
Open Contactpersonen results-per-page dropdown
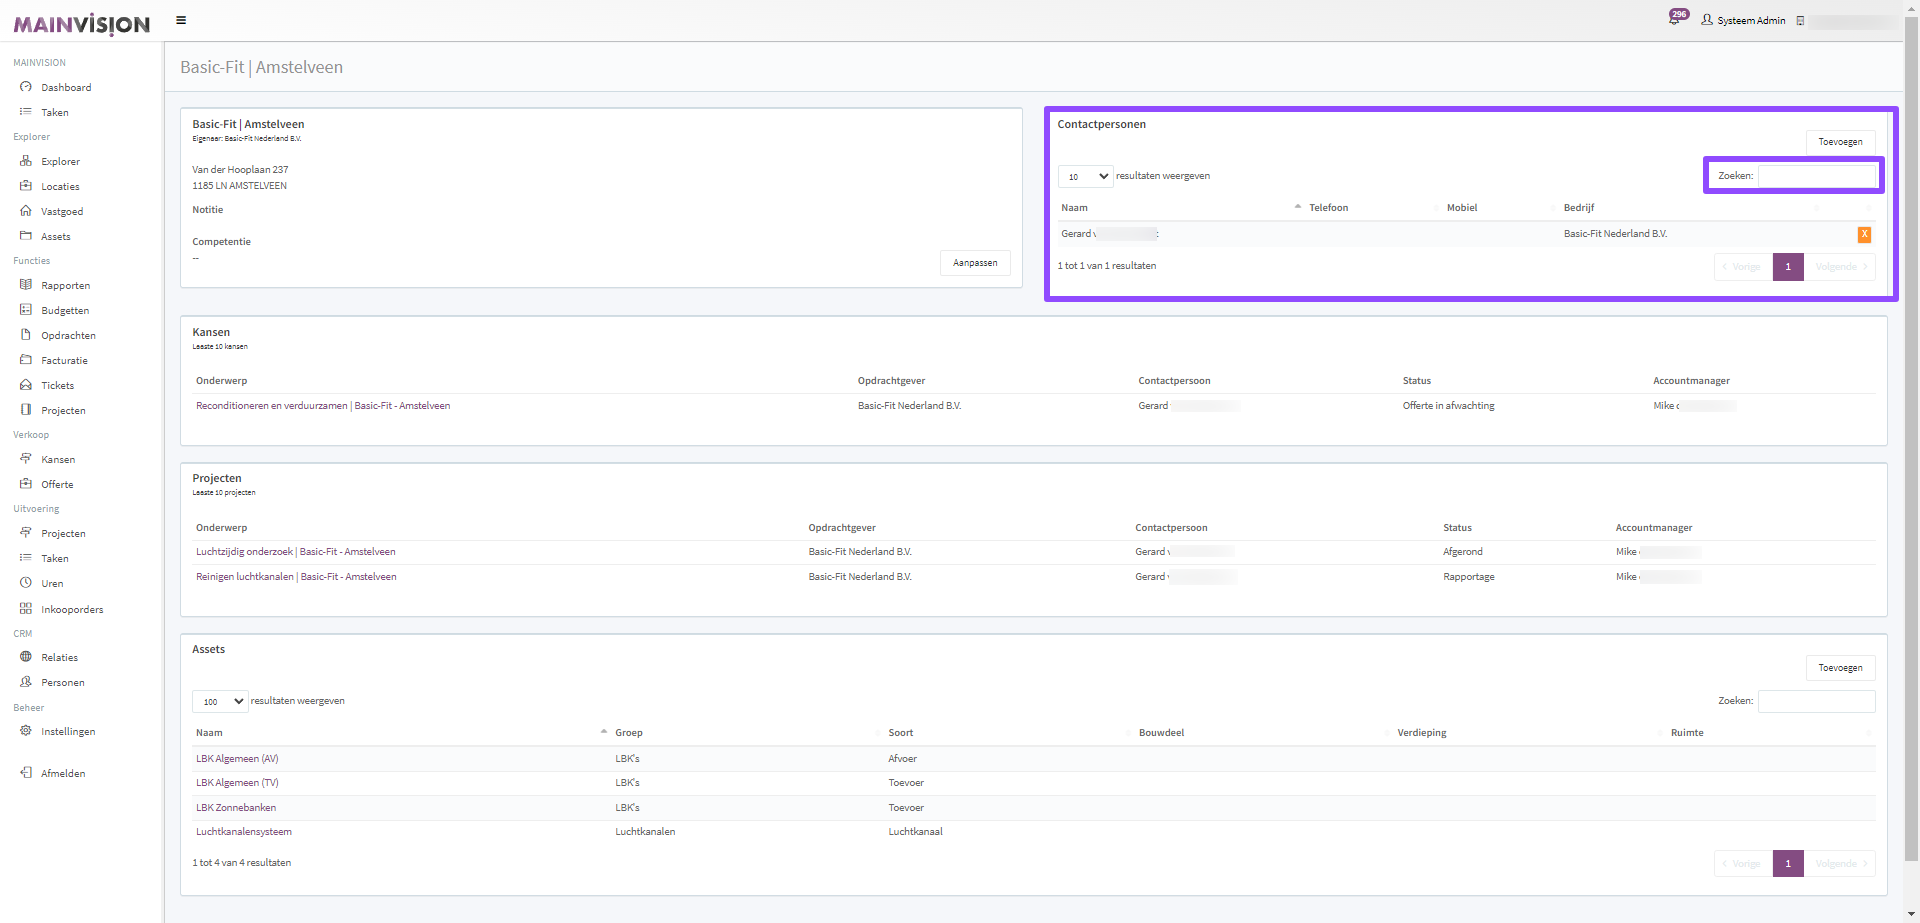pos(1085,176)
